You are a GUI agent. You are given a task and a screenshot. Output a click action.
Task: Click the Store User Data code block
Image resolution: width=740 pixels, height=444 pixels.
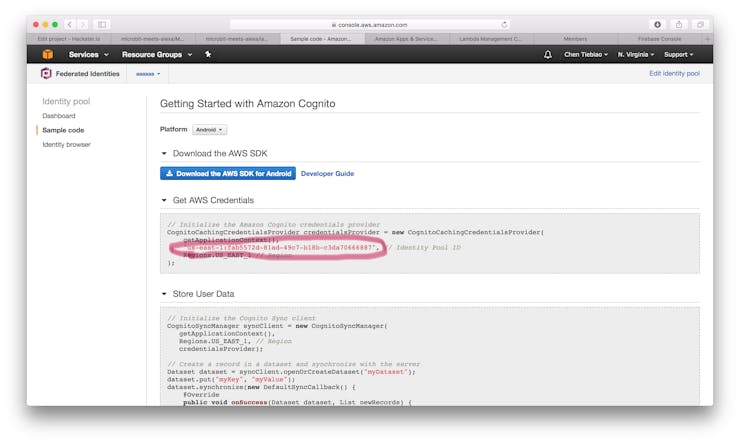pos(430,356)
